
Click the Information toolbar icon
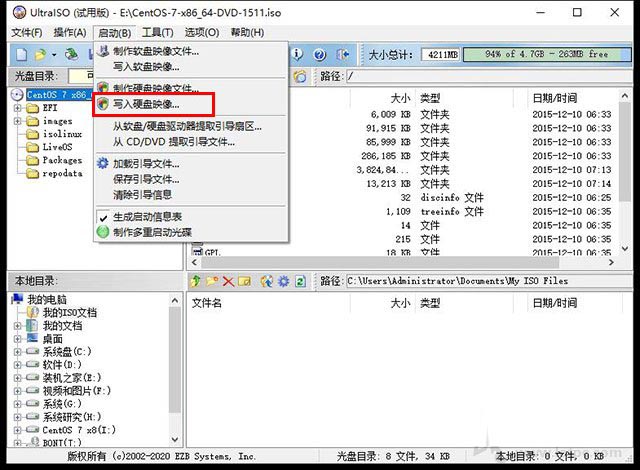point(298,54)
